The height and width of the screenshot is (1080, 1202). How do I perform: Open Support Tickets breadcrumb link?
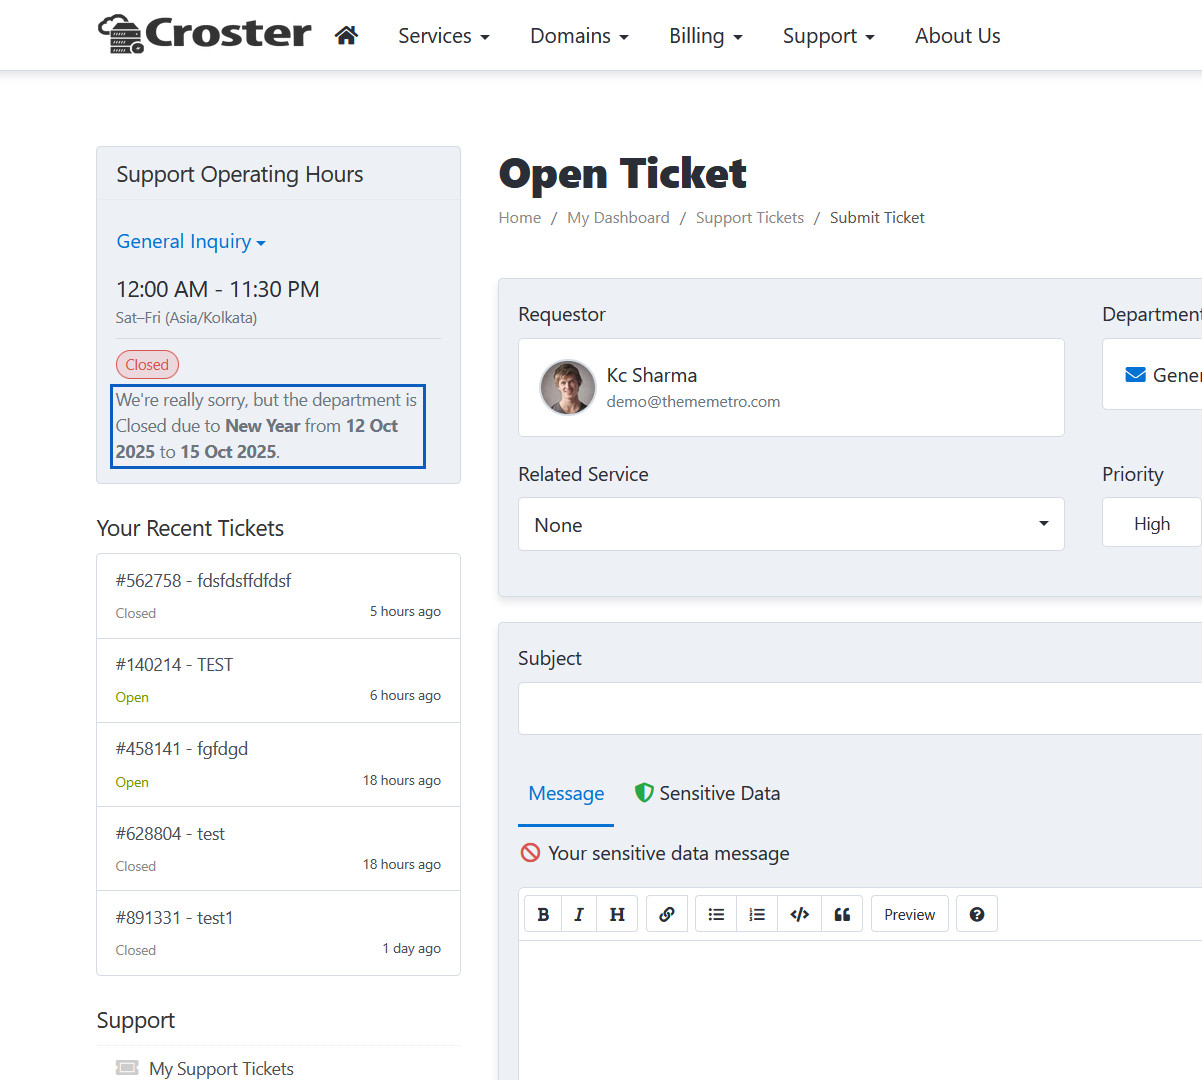749,218
